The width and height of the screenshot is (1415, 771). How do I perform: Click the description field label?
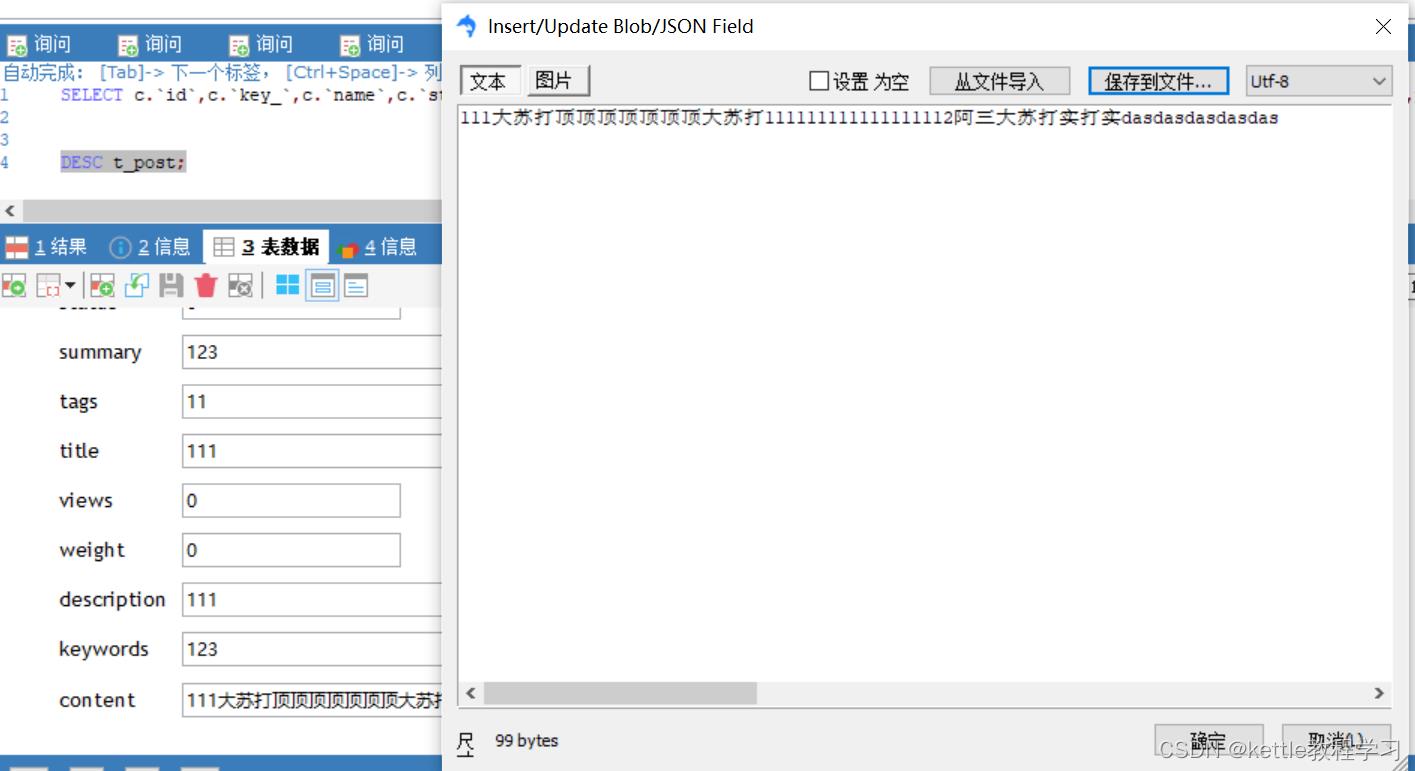tap(112, 600)
